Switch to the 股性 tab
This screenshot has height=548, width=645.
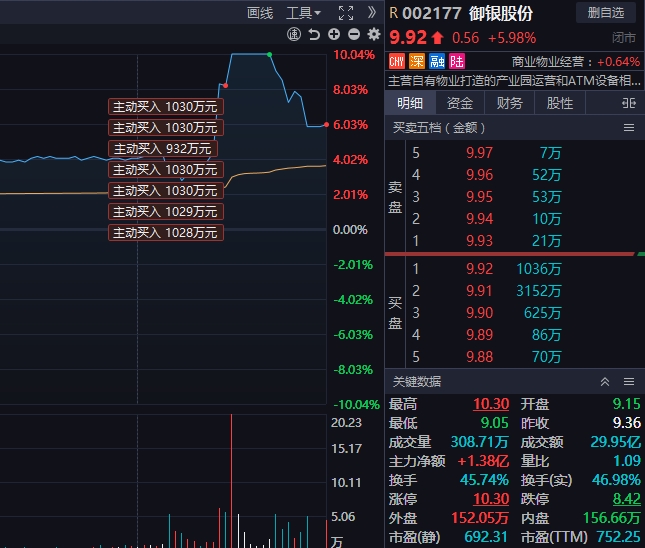point(559,103)
